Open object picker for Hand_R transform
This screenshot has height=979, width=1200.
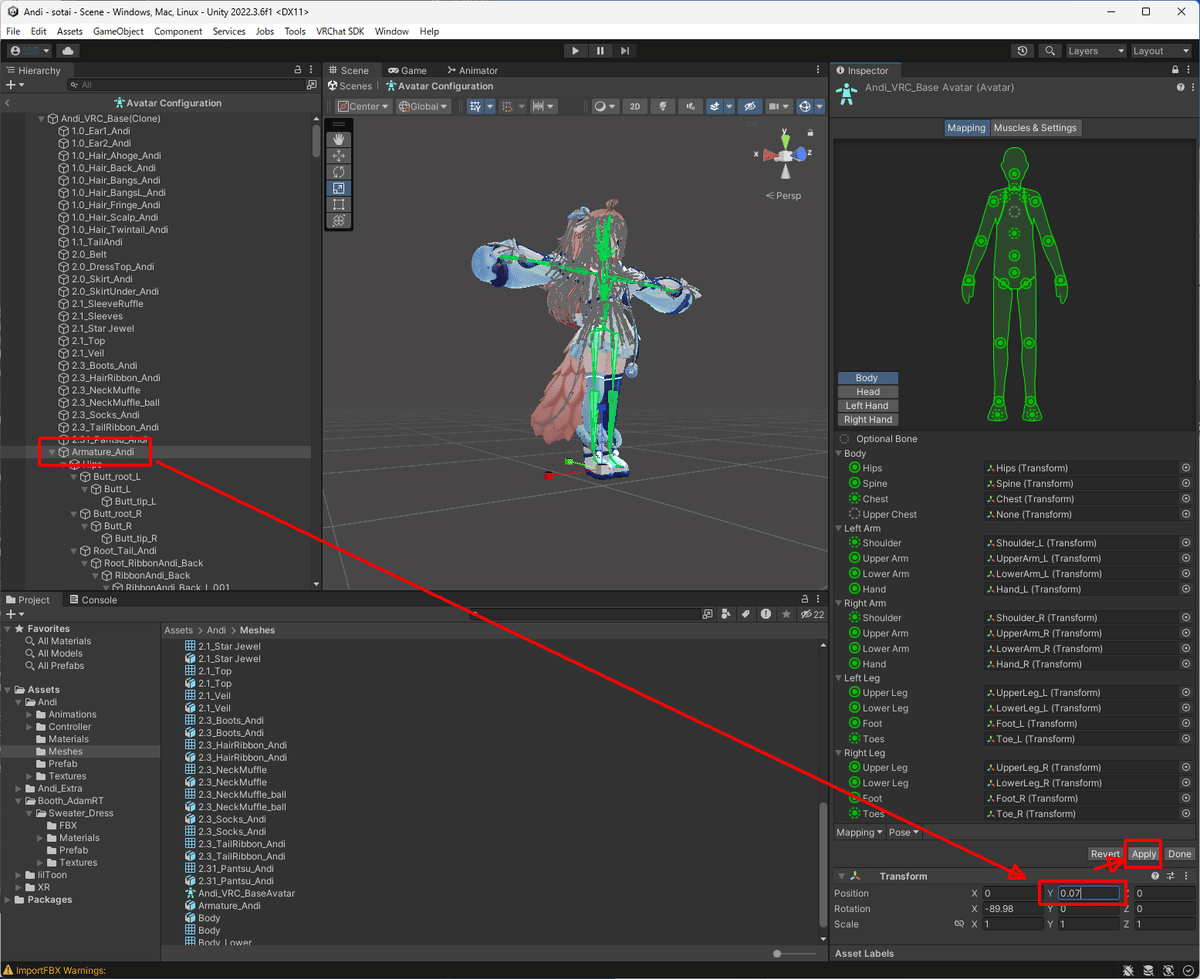tap(1186, 664)
